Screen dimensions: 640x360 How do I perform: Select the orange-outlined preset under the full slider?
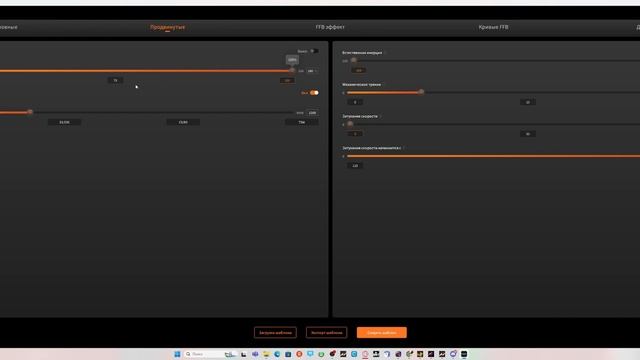[287, 80]
